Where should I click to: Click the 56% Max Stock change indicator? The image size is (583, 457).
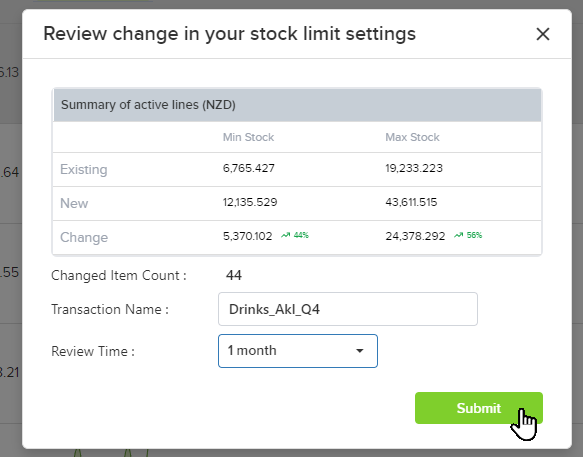tap(474, 235)
